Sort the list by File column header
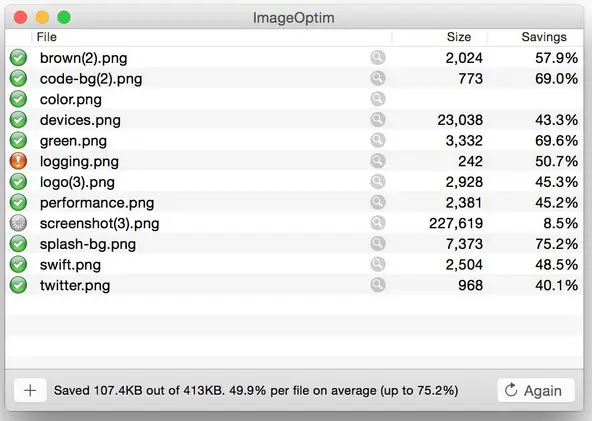Image resolution: width=592 pixels, height=421 pixels. tap(211, 37)
